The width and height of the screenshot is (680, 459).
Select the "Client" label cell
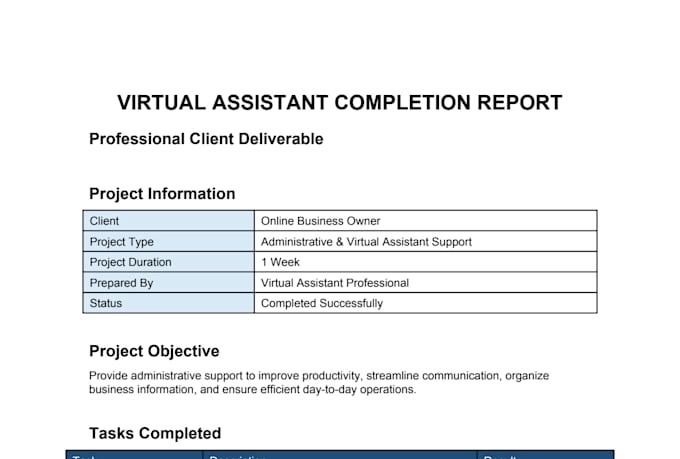point(169,221)
